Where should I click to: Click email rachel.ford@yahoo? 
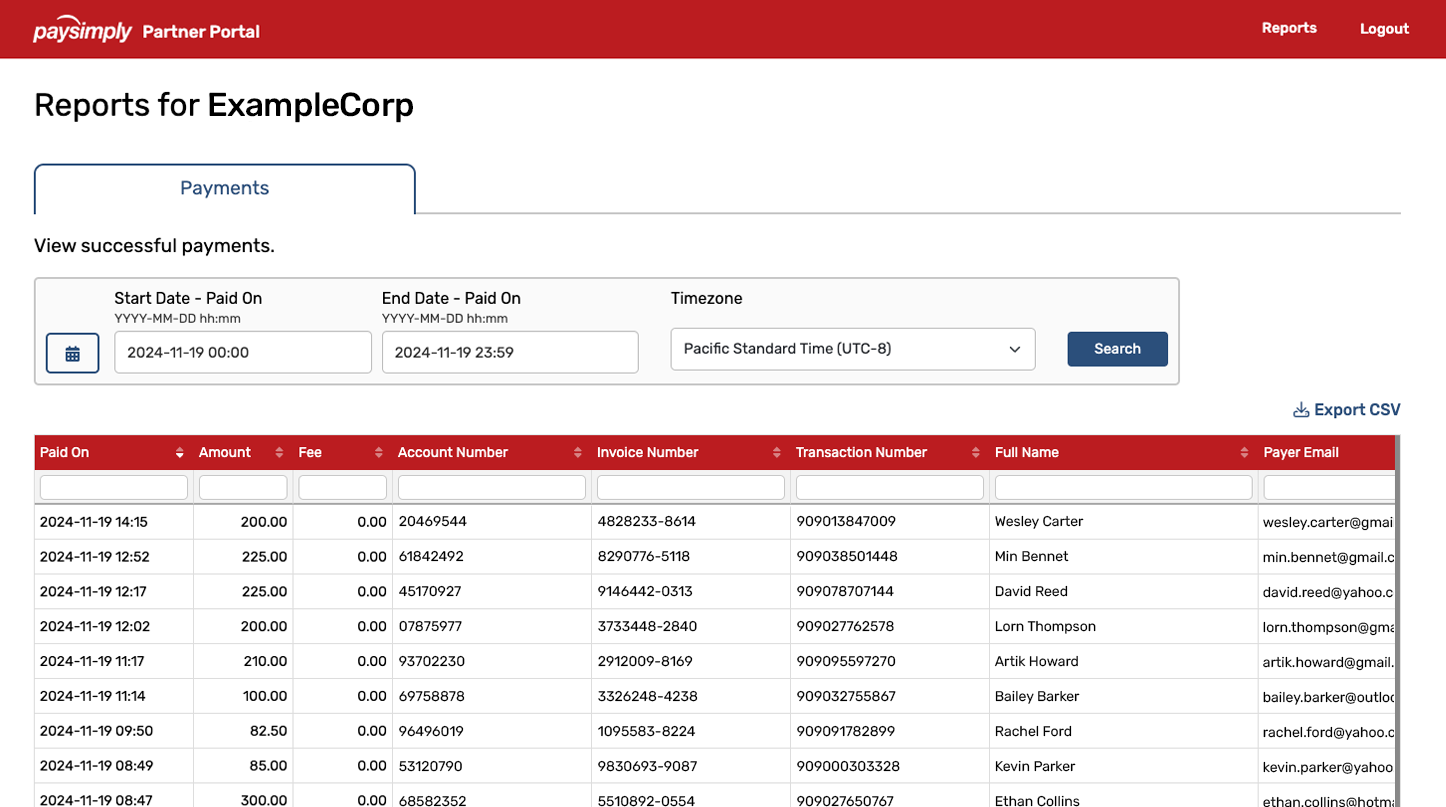coord(1328,732)
